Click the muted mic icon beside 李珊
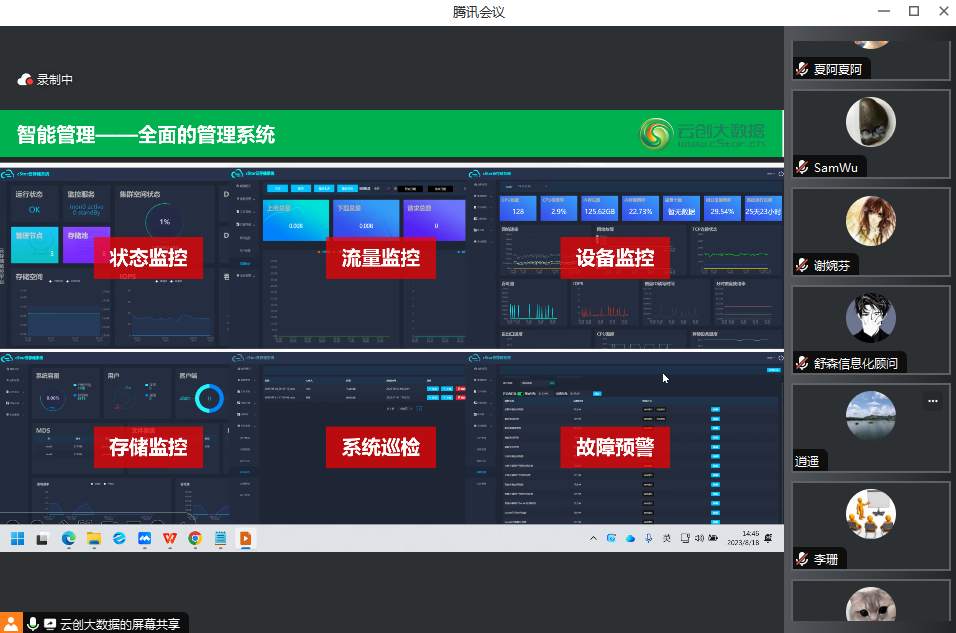Screen dimensions: 956x633 click(802, 559)
